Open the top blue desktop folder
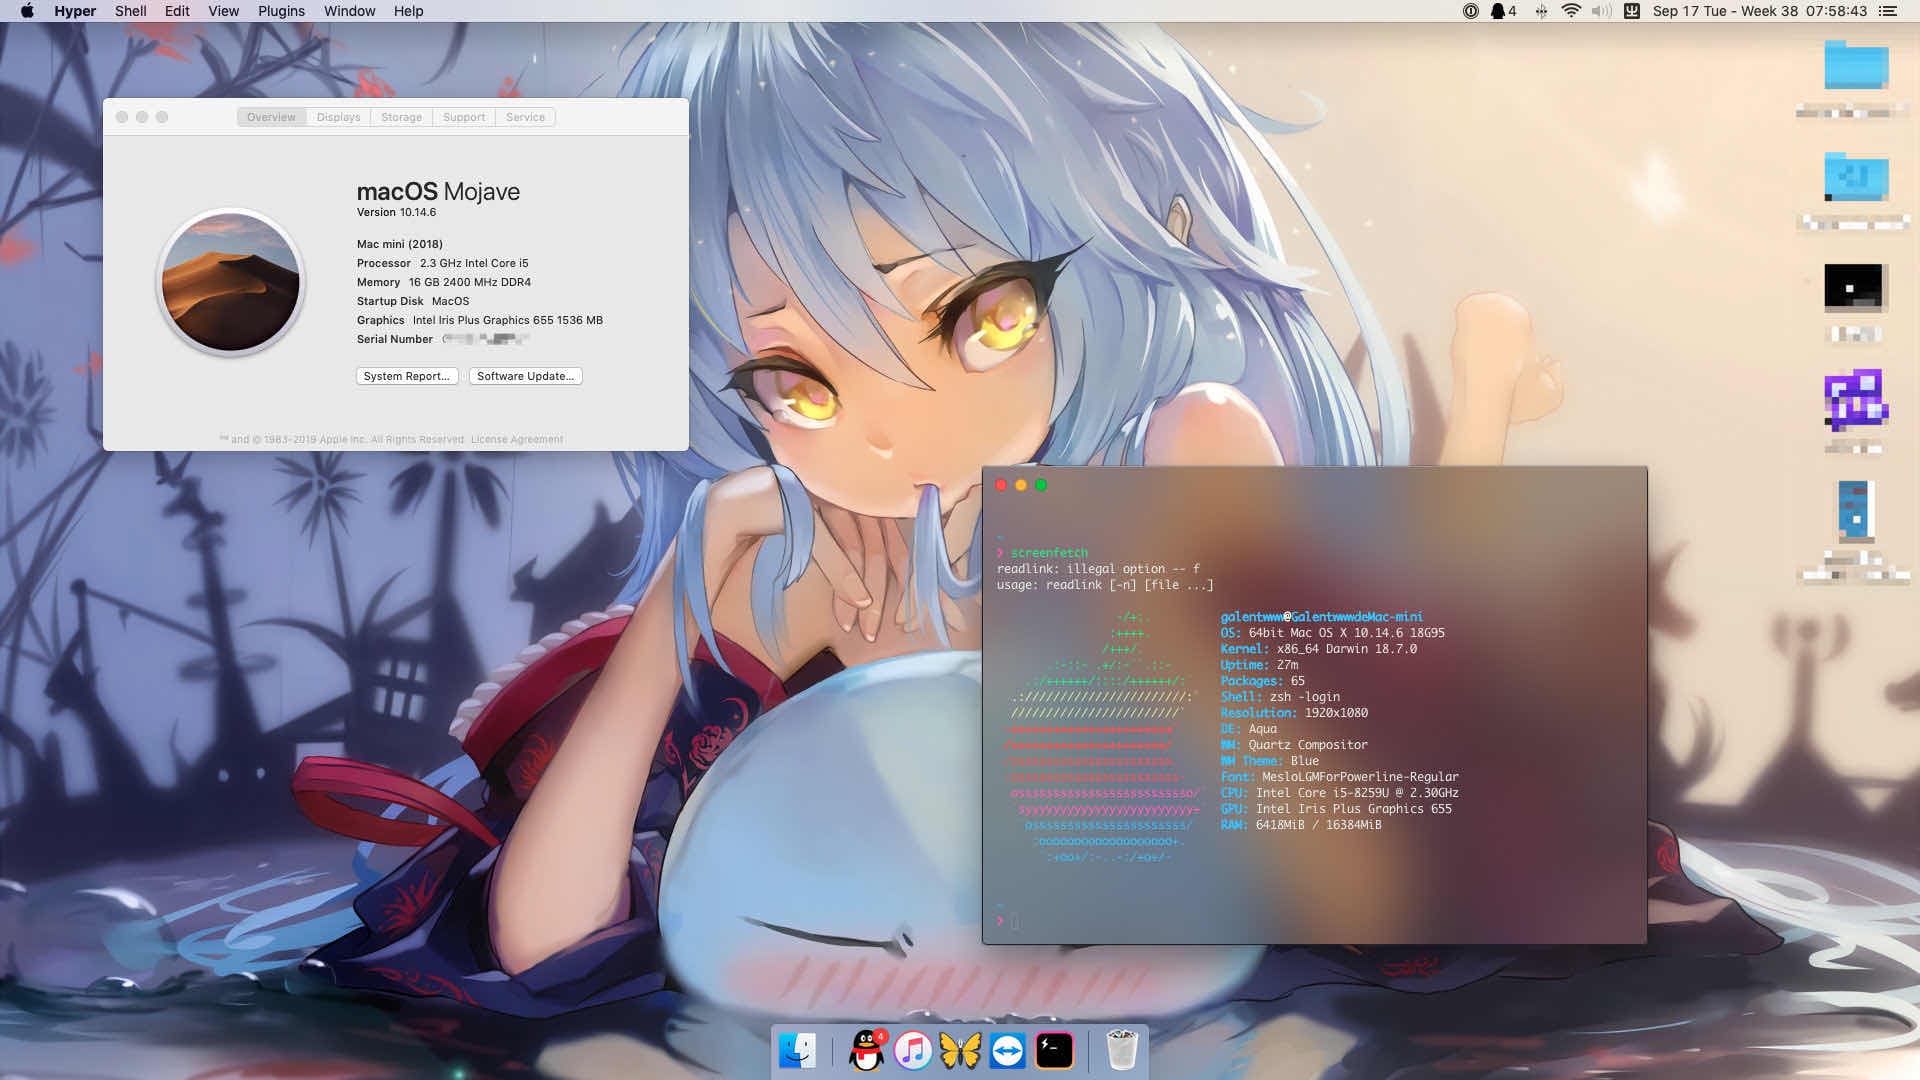Image resolution: width=1920 pixels, height=1080 pixels. click(x=1856, y=65)
